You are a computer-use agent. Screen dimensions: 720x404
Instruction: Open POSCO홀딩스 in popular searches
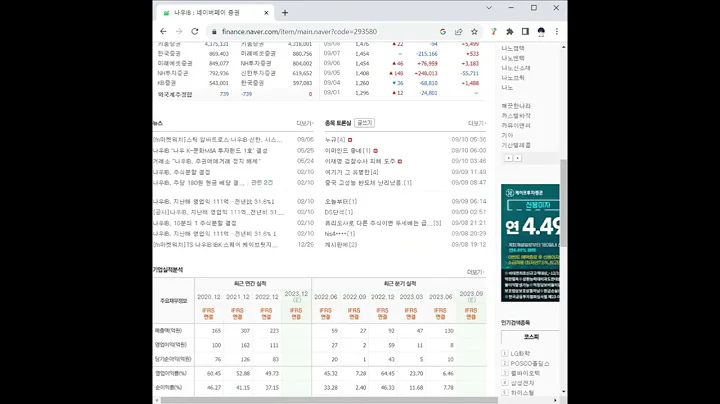(530, 363)
